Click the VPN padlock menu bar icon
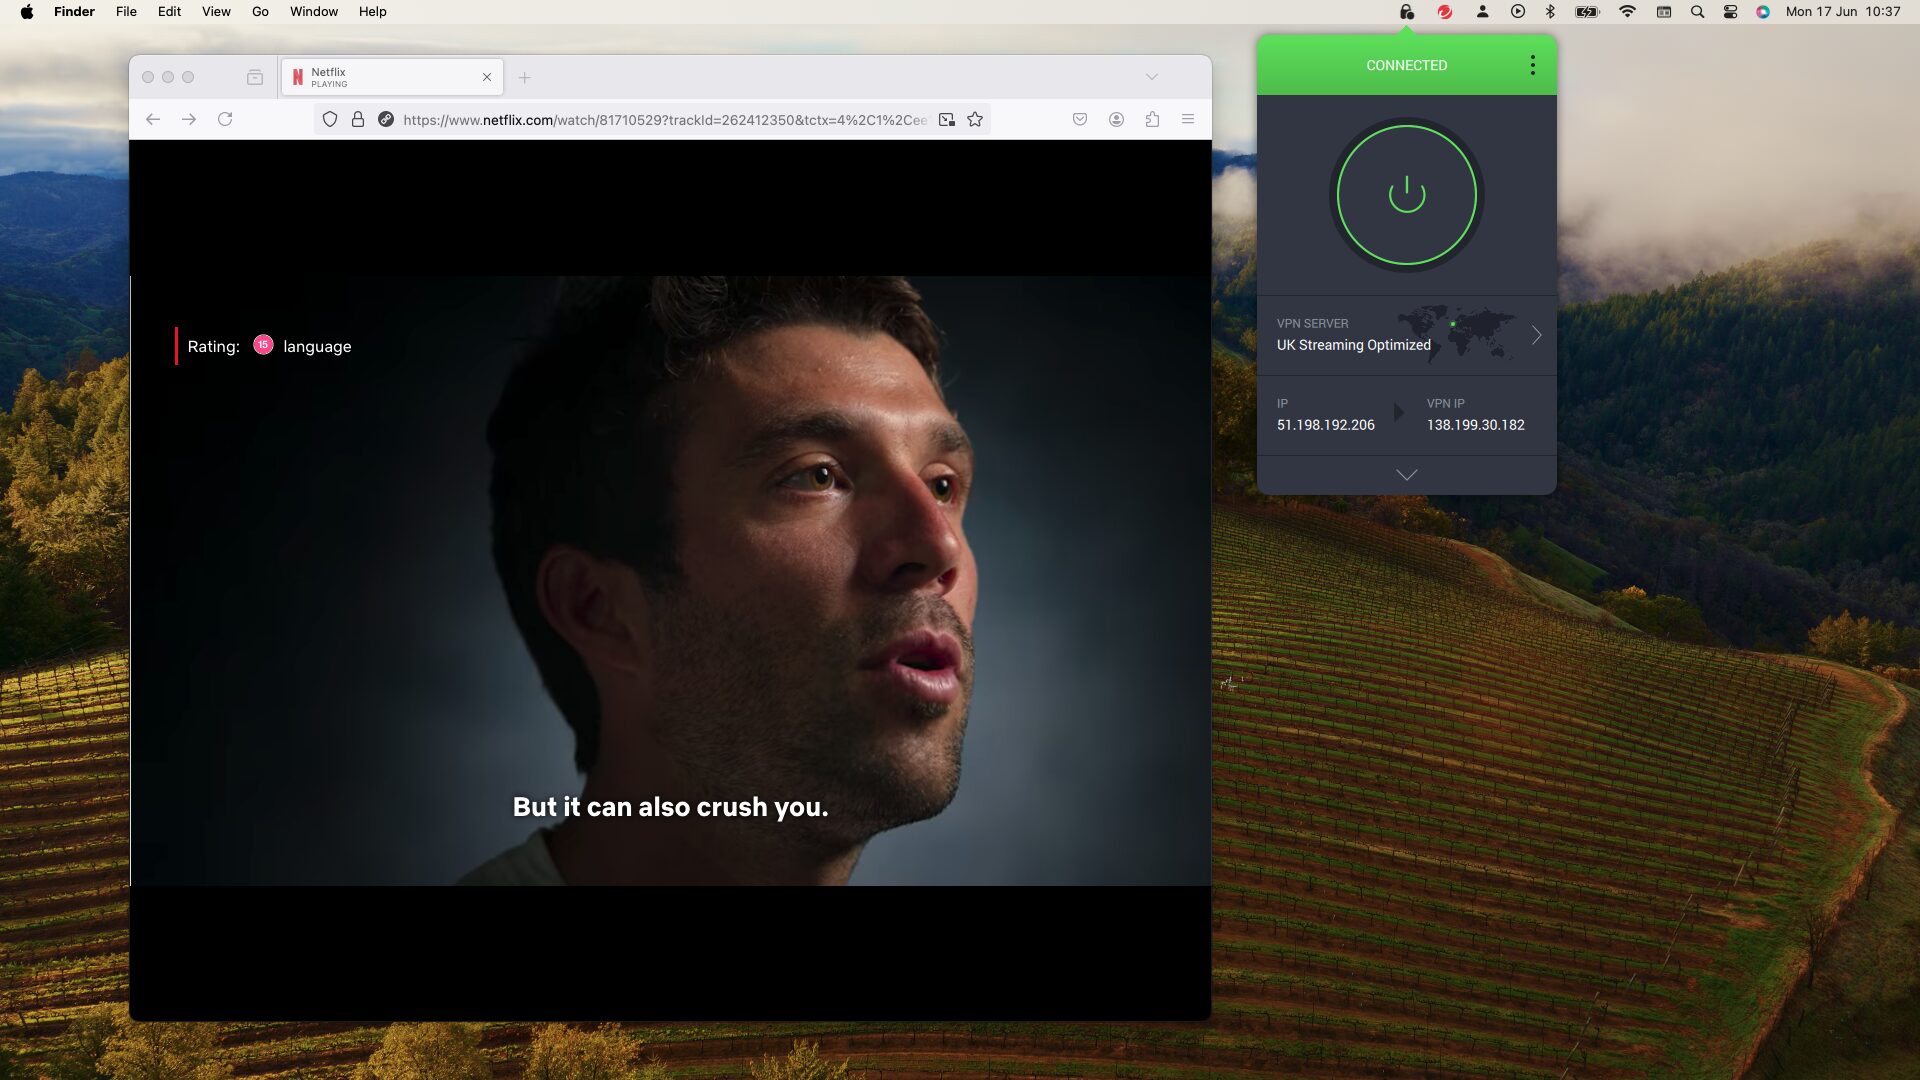This screenshot has width=1920, height=1080. pos(1407,12)
